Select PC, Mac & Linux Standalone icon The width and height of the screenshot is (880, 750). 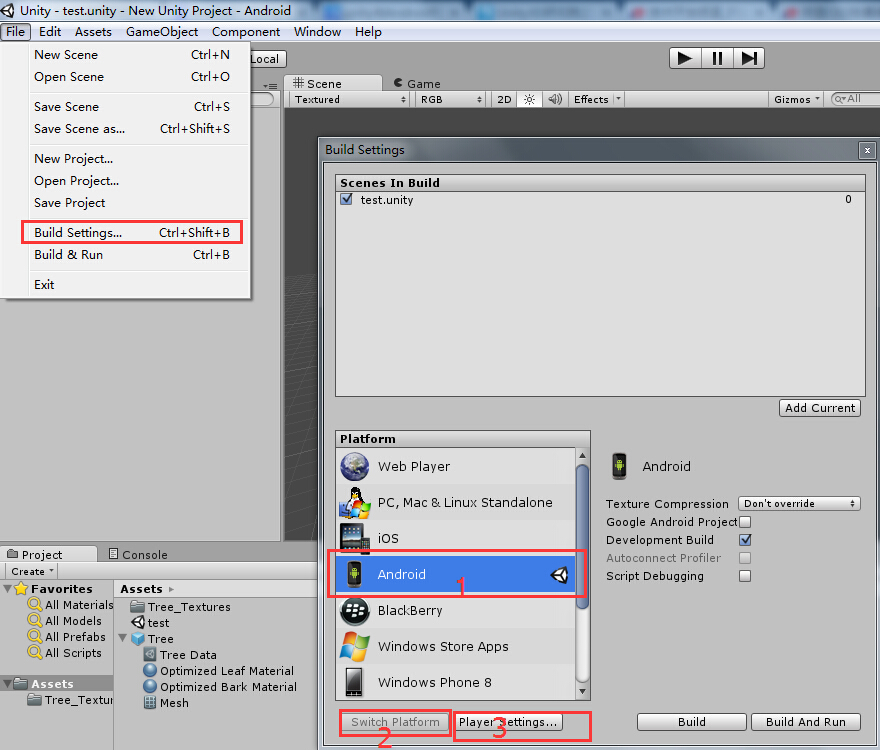tap(355, 502)
